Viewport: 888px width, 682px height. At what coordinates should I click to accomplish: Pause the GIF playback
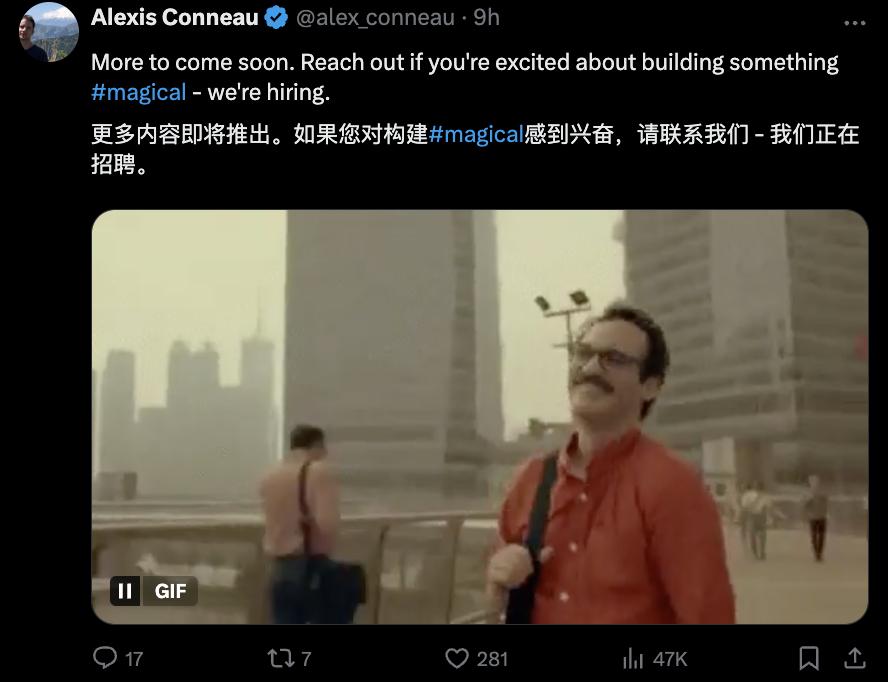pos(125,591)
